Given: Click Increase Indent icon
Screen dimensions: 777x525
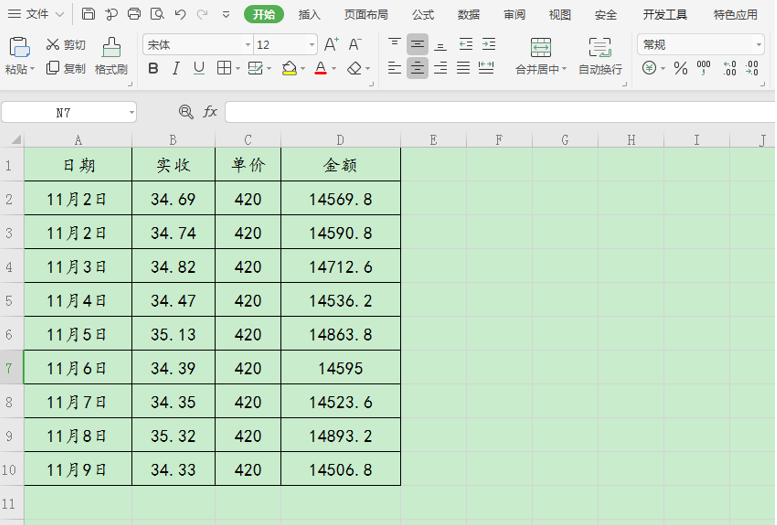Looking at the screenshot, I should [x=489, y=45].
